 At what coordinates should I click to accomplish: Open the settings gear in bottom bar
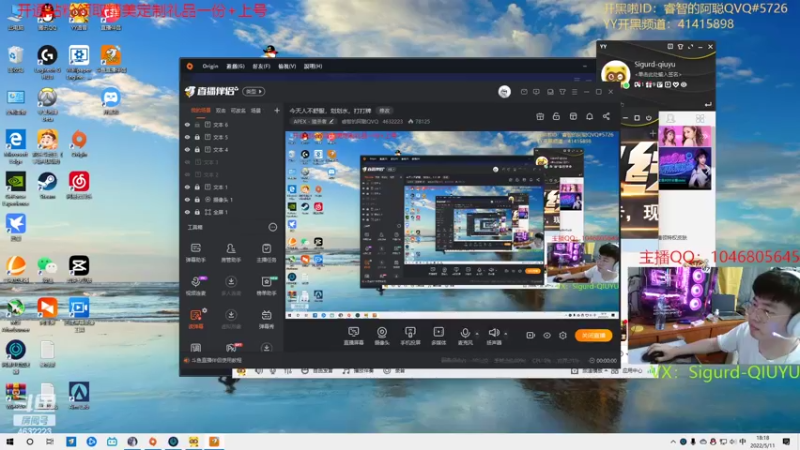[x=563, y=335]
